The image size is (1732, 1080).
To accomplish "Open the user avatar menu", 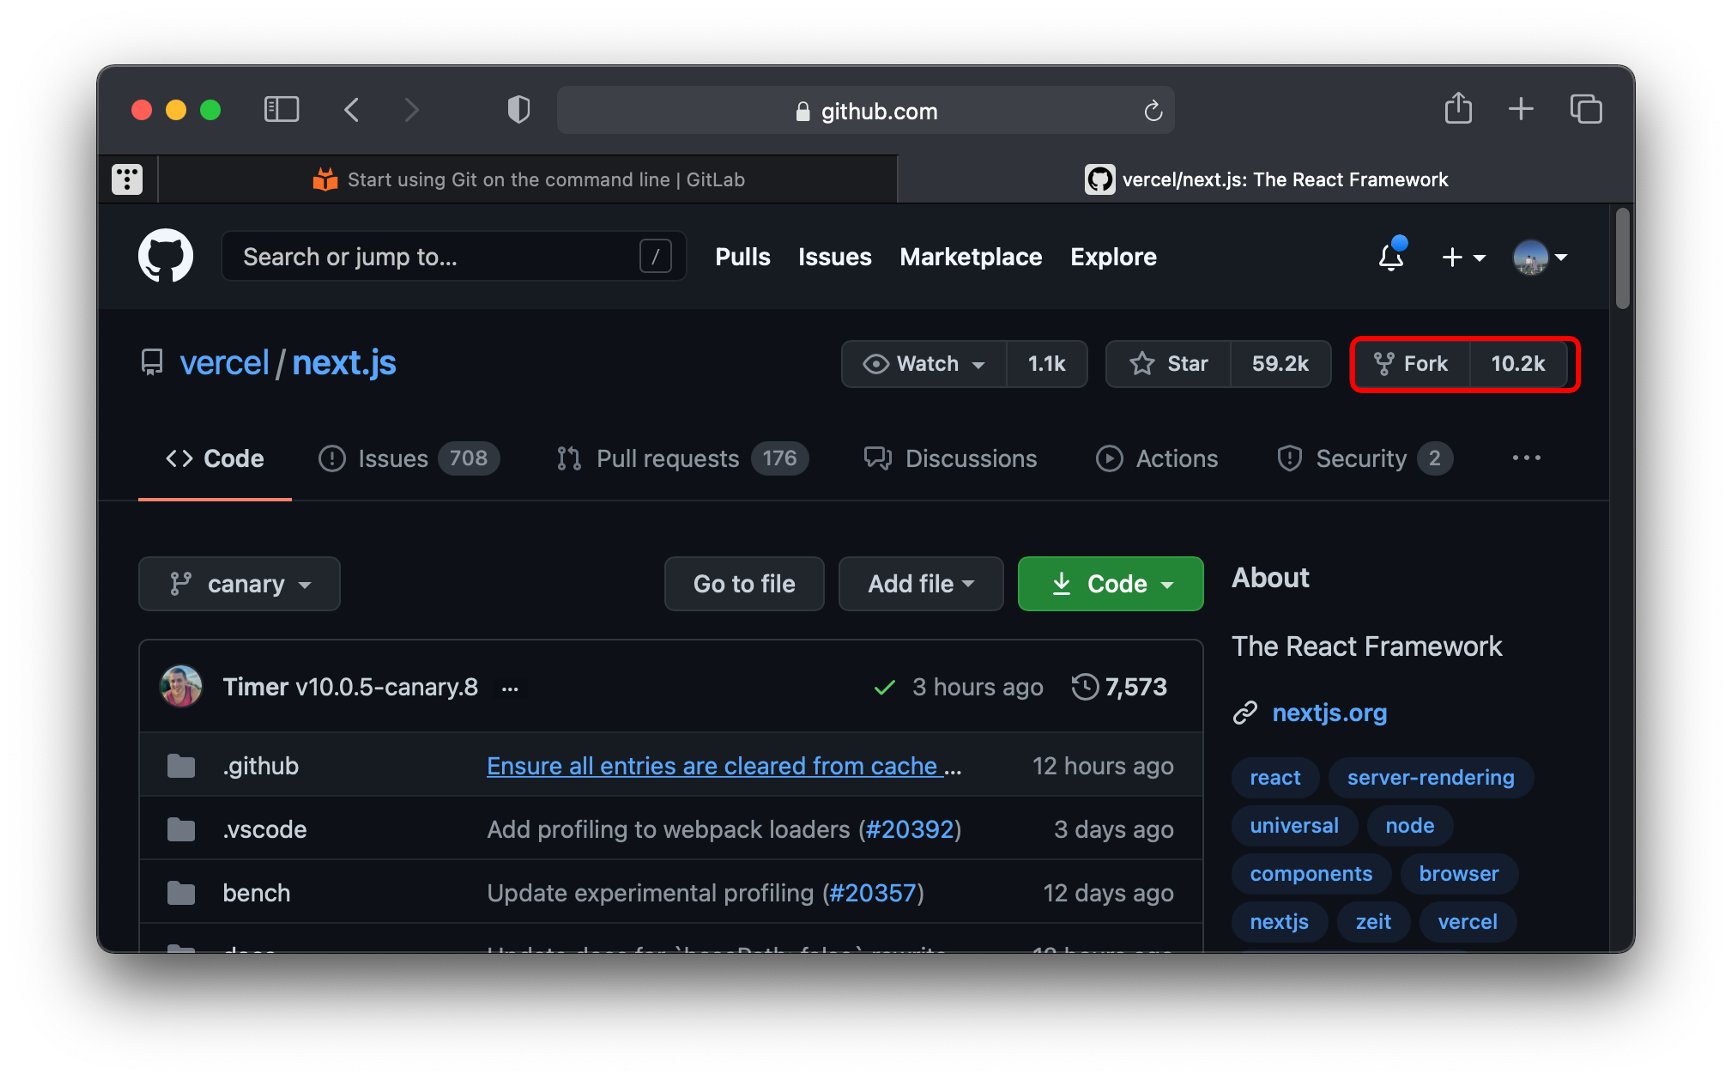I will click(1540, 257).
